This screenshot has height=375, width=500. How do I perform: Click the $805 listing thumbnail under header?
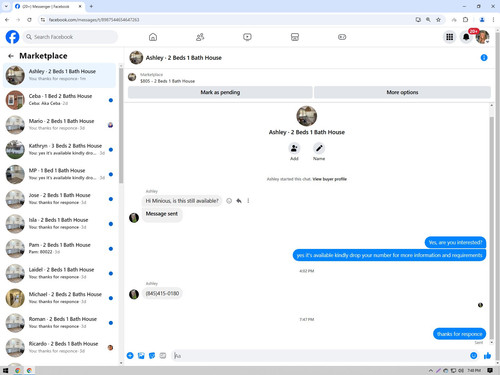pyautogui.click(x=132, y=77)
